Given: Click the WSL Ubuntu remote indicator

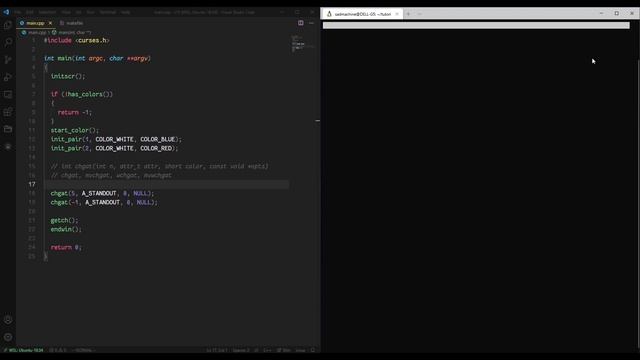Looking at the screenshot, I should [23, 350].
